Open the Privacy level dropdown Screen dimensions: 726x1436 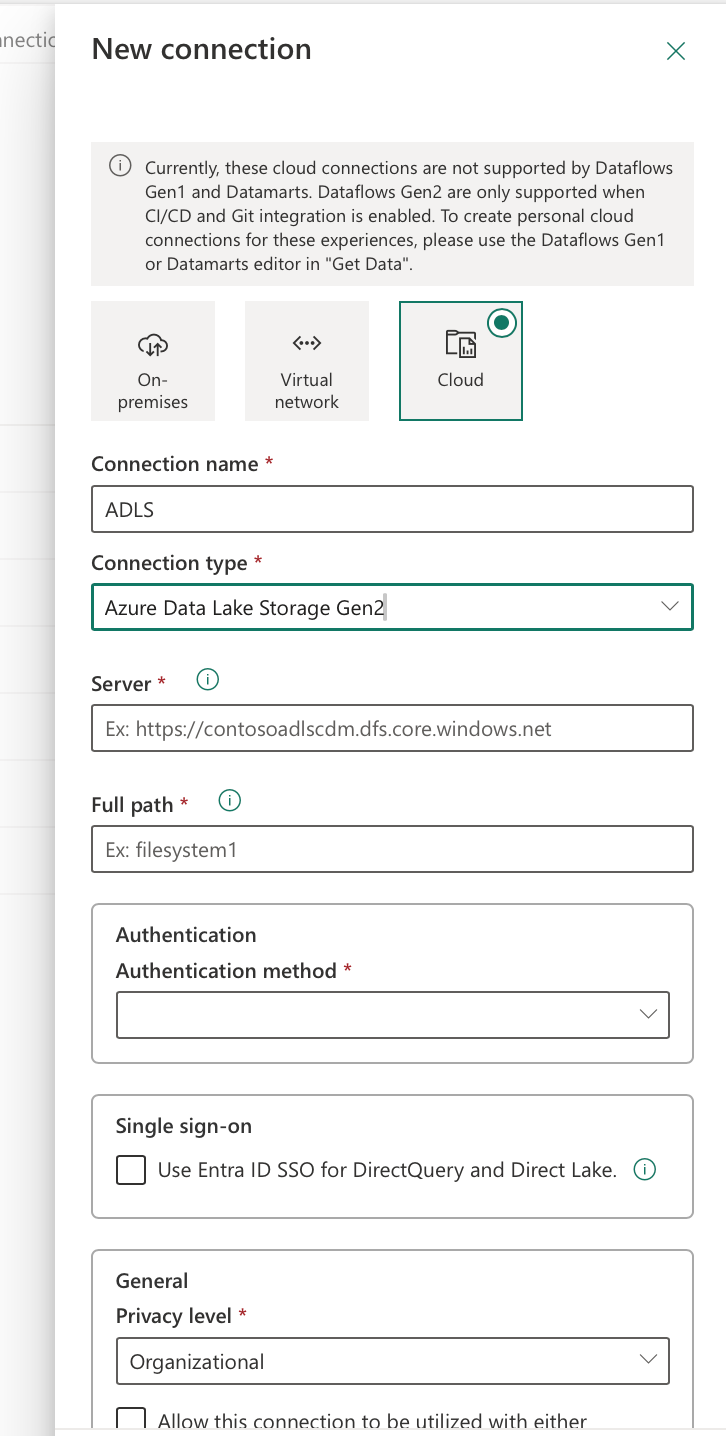648,1360
